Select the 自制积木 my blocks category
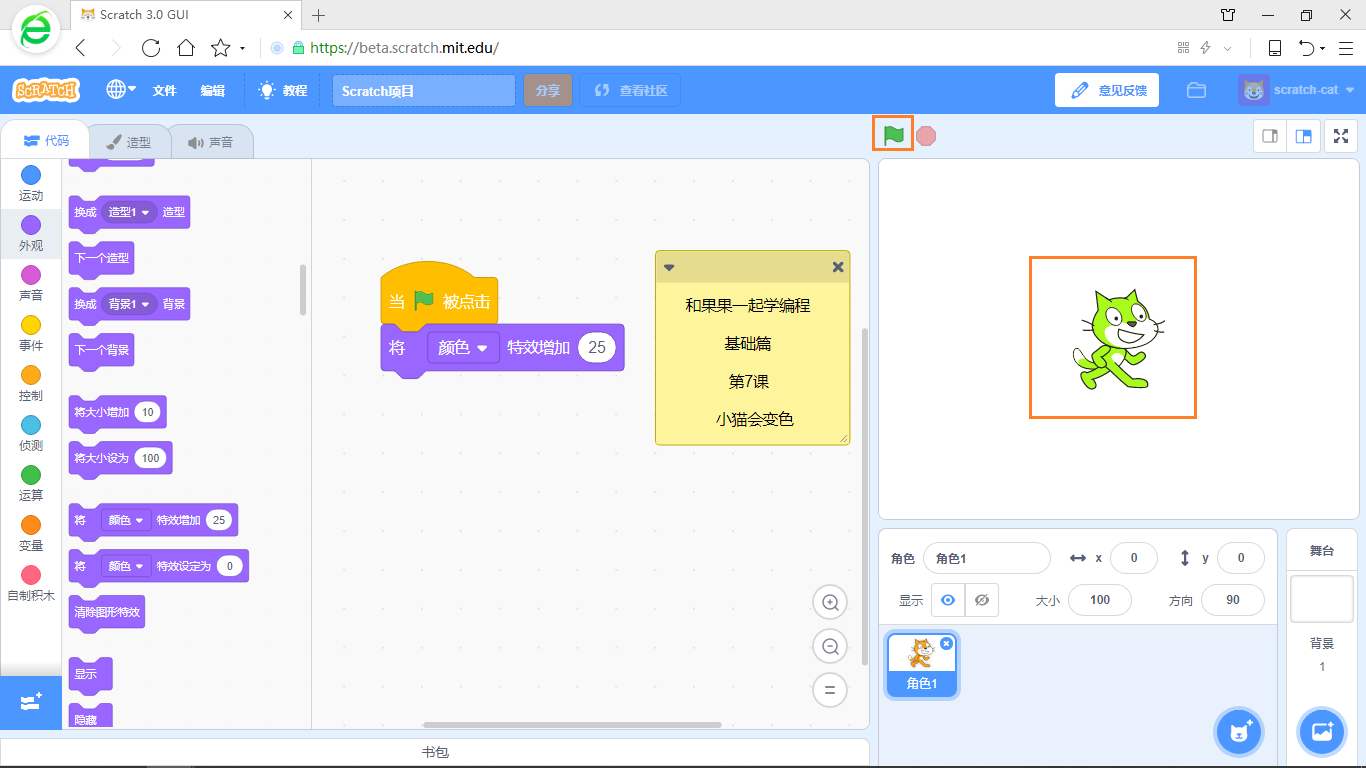Screen dimensions: 1366x768 31,584
